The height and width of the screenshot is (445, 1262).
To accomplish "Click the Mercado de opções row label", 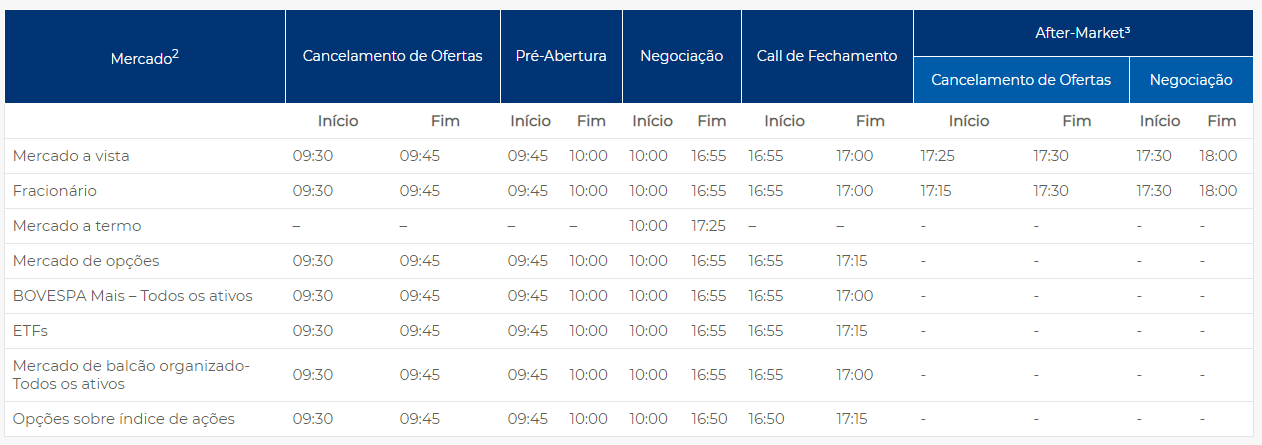I will coord(86,261).
